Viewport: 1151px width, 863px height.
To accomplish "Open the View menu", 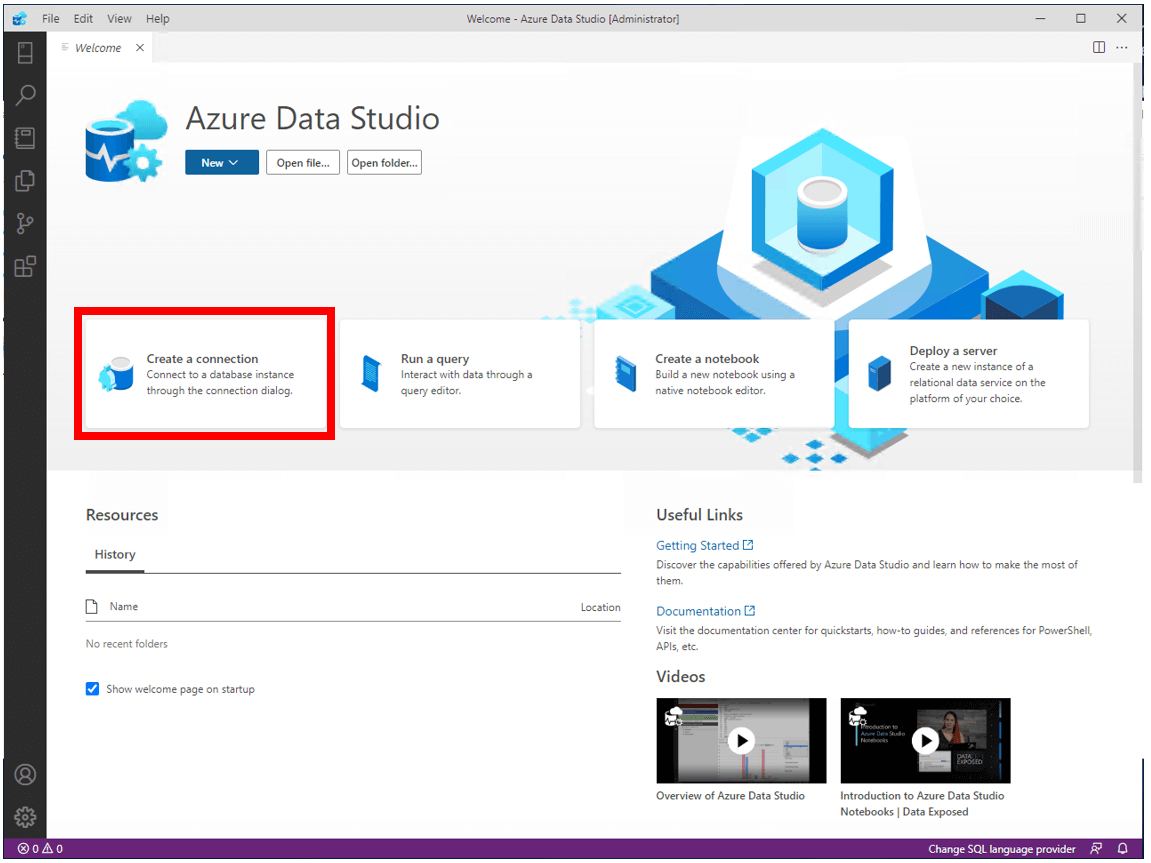I will [119, 19].
